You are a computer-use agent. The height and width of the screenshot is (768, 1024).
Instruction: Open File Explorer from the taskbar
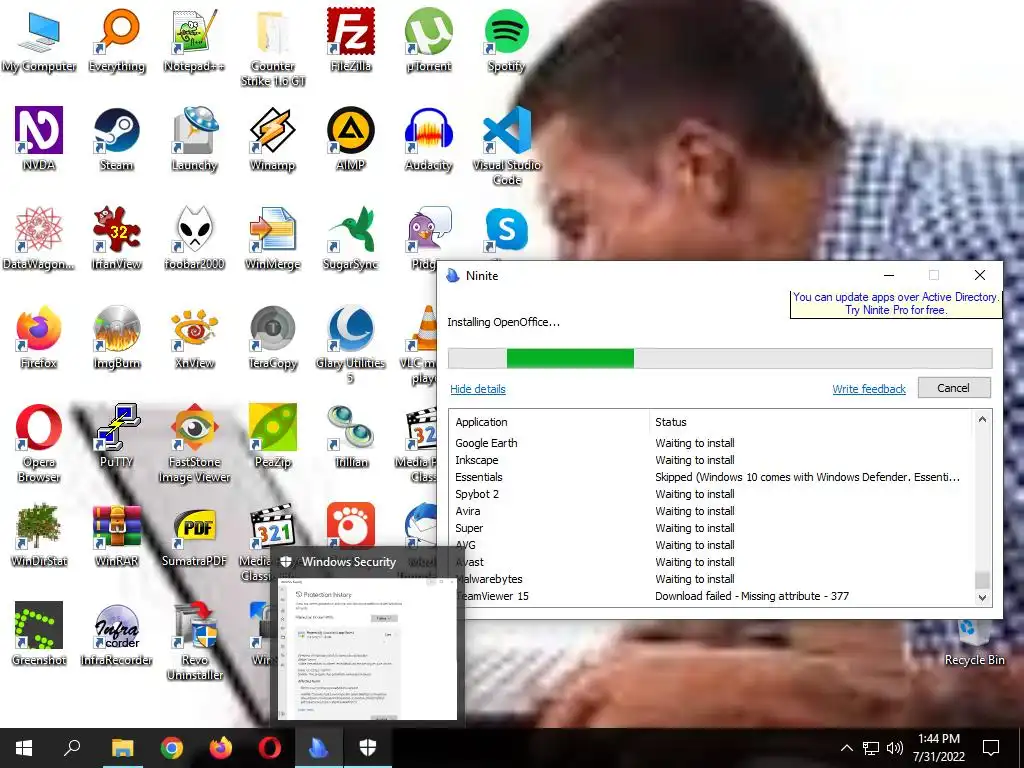[x=122, y=748]
